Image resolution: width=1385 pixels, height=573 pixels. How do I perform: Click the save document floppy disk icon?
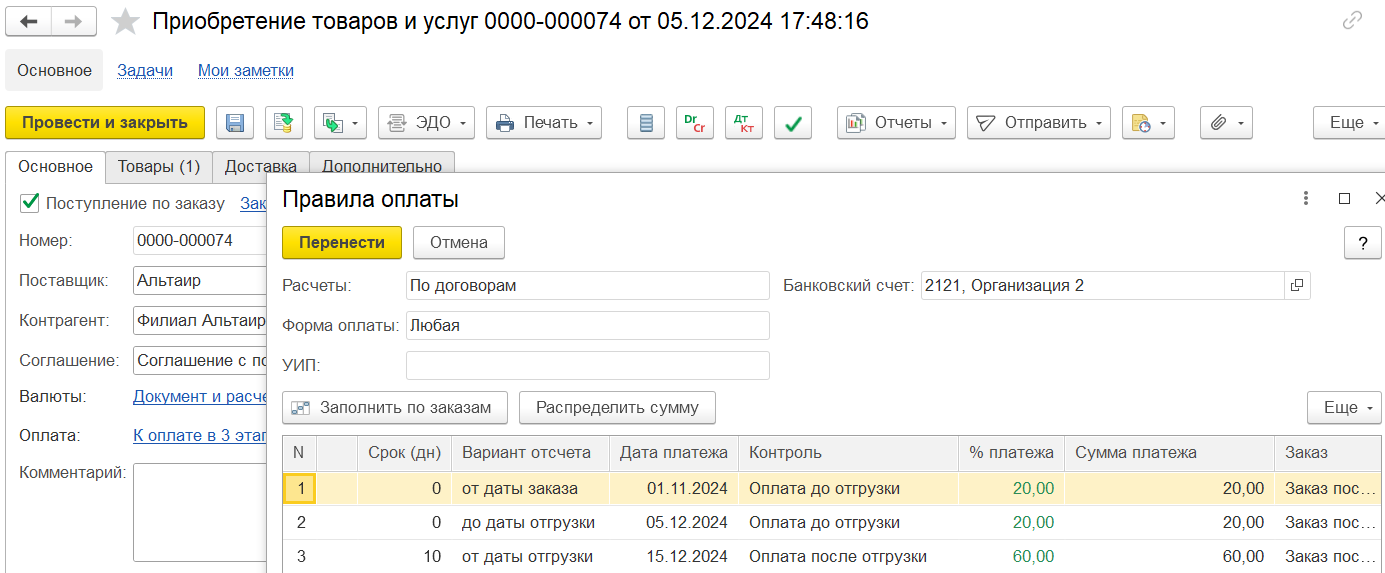tap(235, 123)
